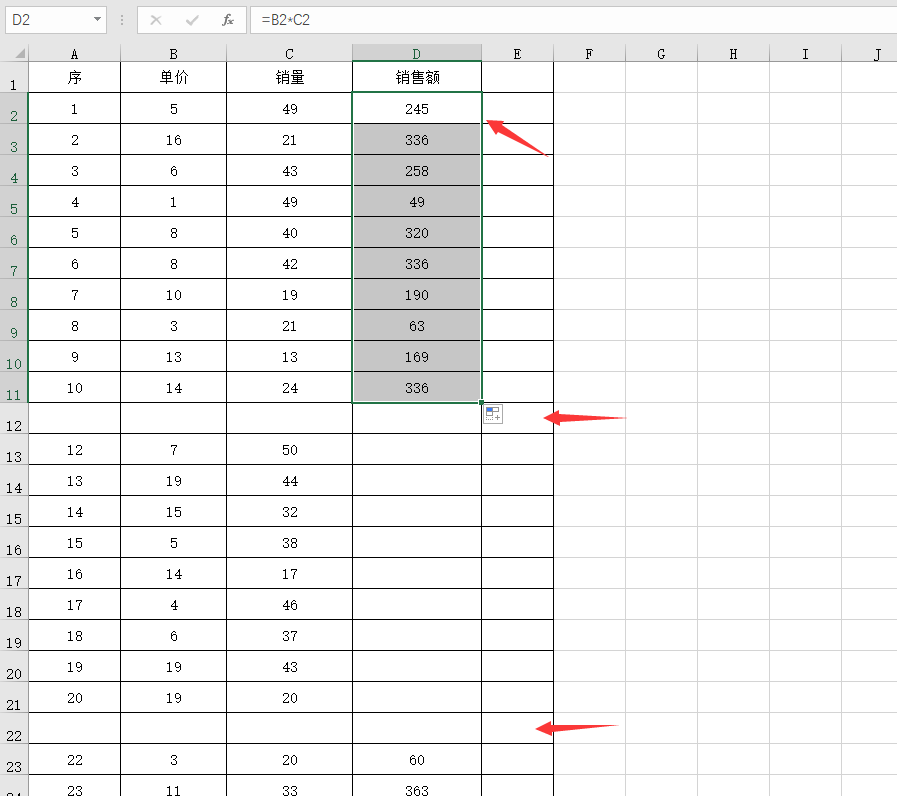The height and width of the screenshot is (796, 897).
Task: Click cell C19 showing 37
Action: 289,636
